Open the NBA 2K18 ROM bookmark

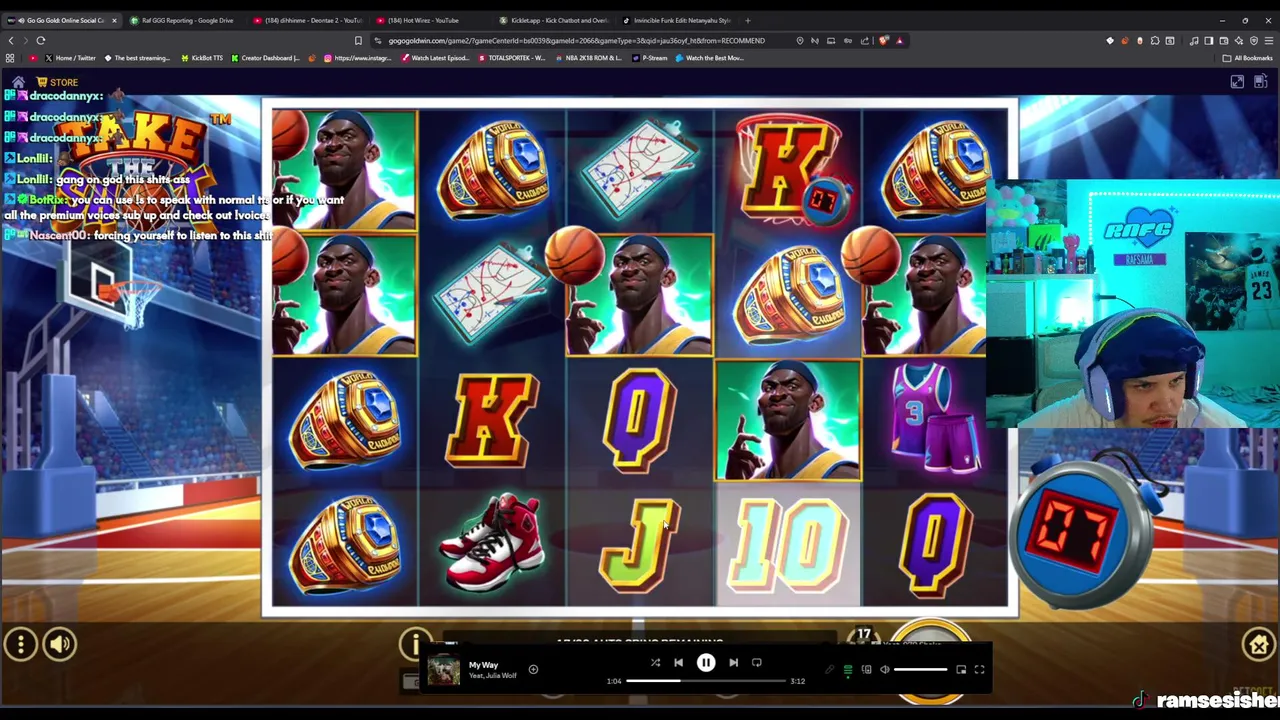(588, 58)
